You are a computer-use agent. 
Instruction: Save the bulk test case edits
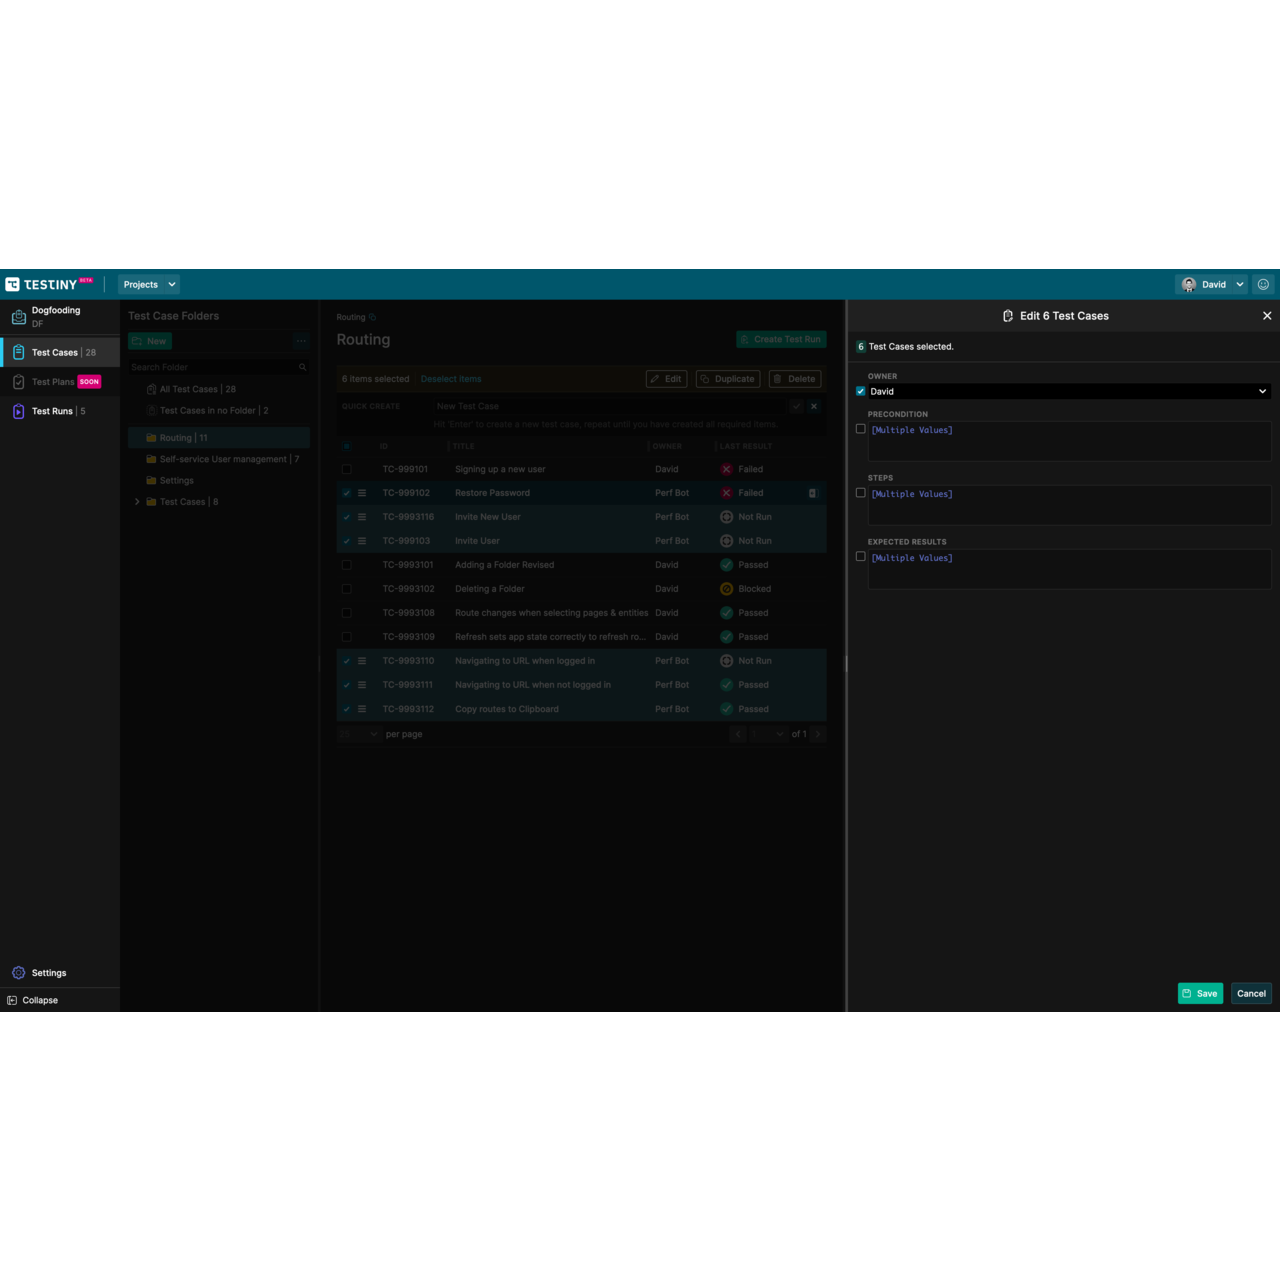click(x=1200, y=993)
